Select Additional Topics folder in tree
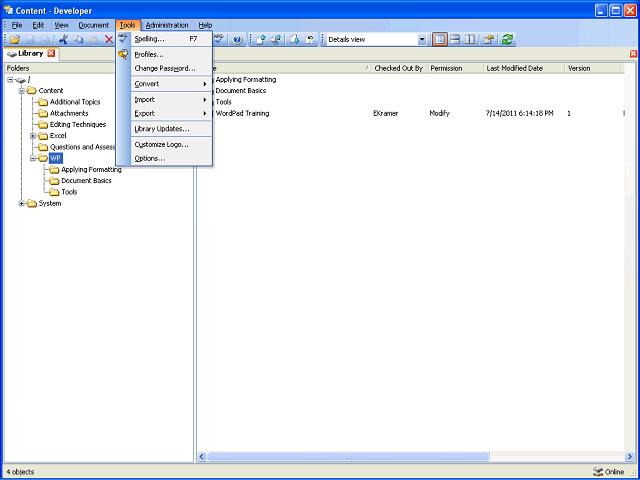This screenshot has width=640, height=480. click(x=75, y=102)
